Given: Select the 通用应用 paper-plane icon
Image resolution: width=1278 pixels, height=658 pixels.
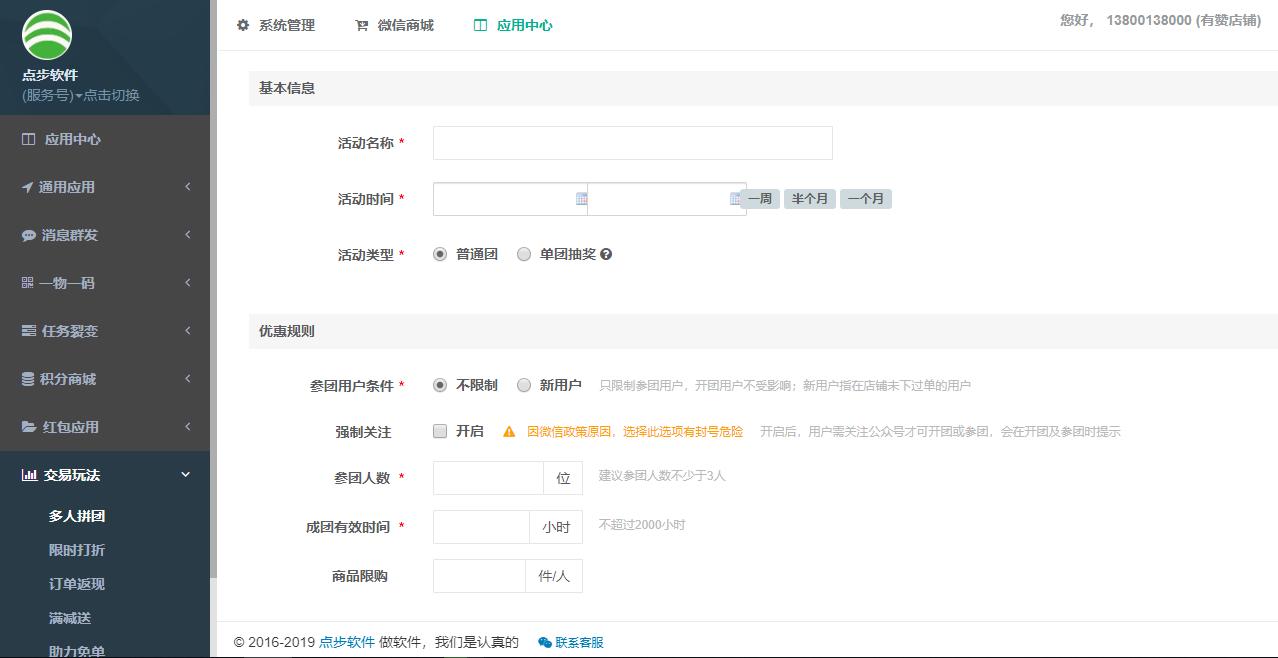Looking at the screenshot, I should [25, 187].
